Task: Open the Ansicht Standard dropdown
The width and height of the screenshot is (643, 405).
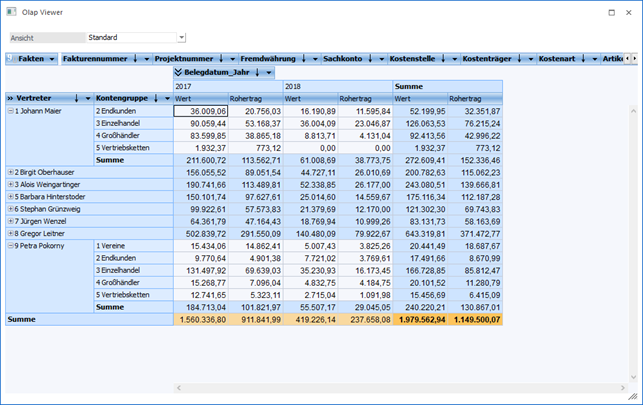Action: point(181,38)
